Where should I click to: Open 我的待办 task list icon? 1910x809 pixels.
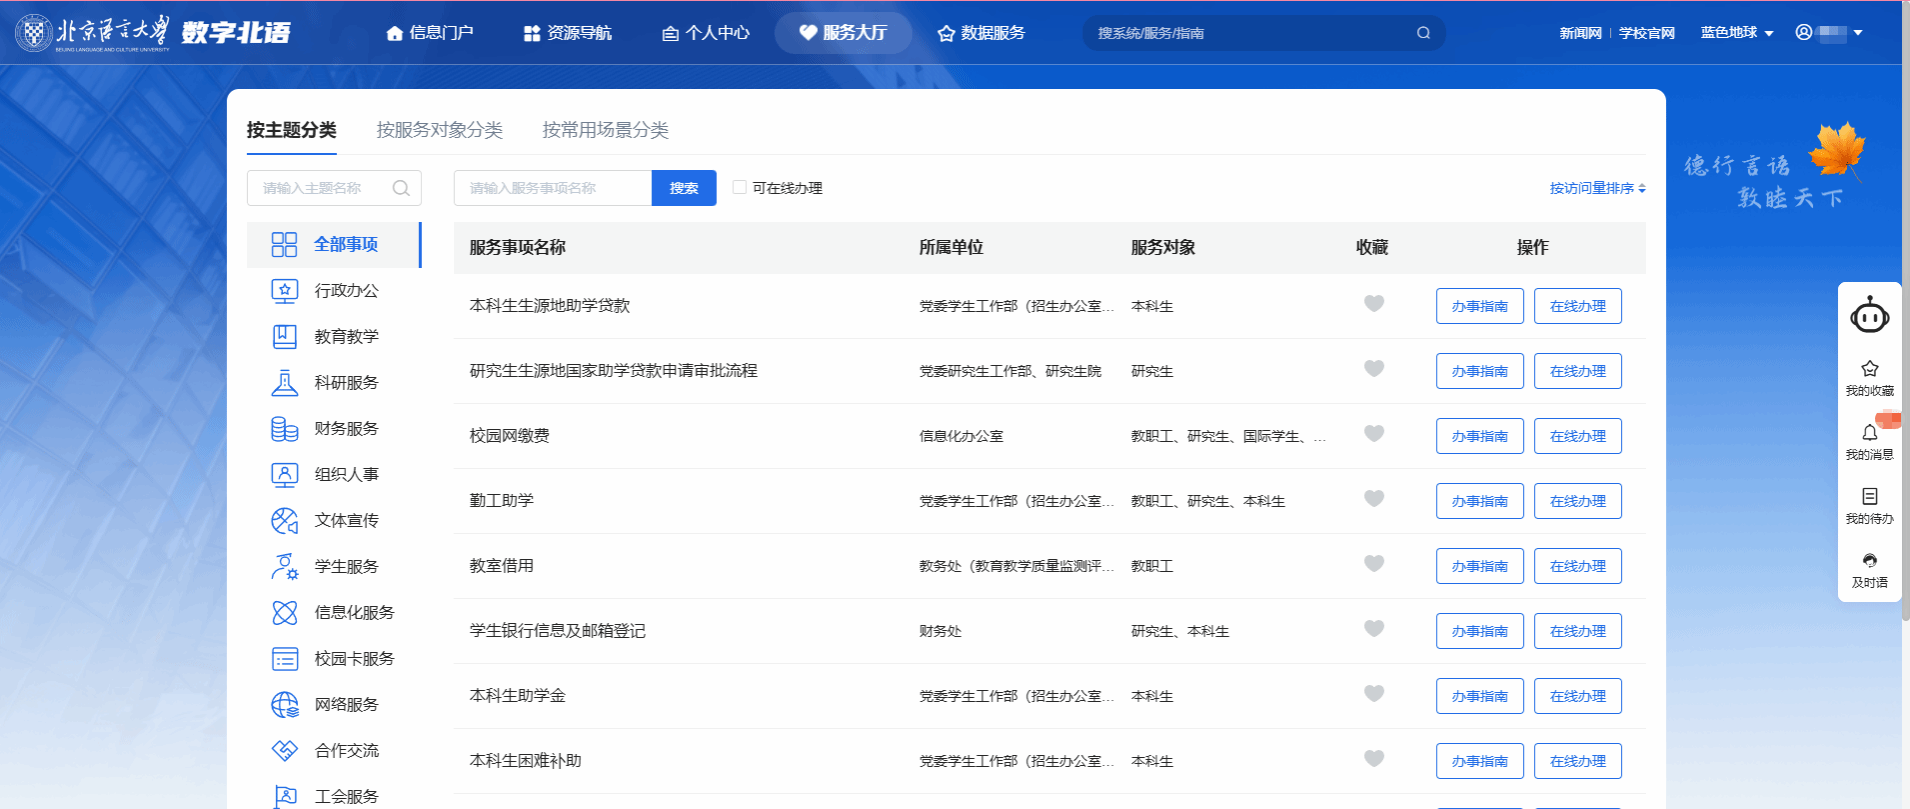pyautogui.click(x=1869, y=497)
